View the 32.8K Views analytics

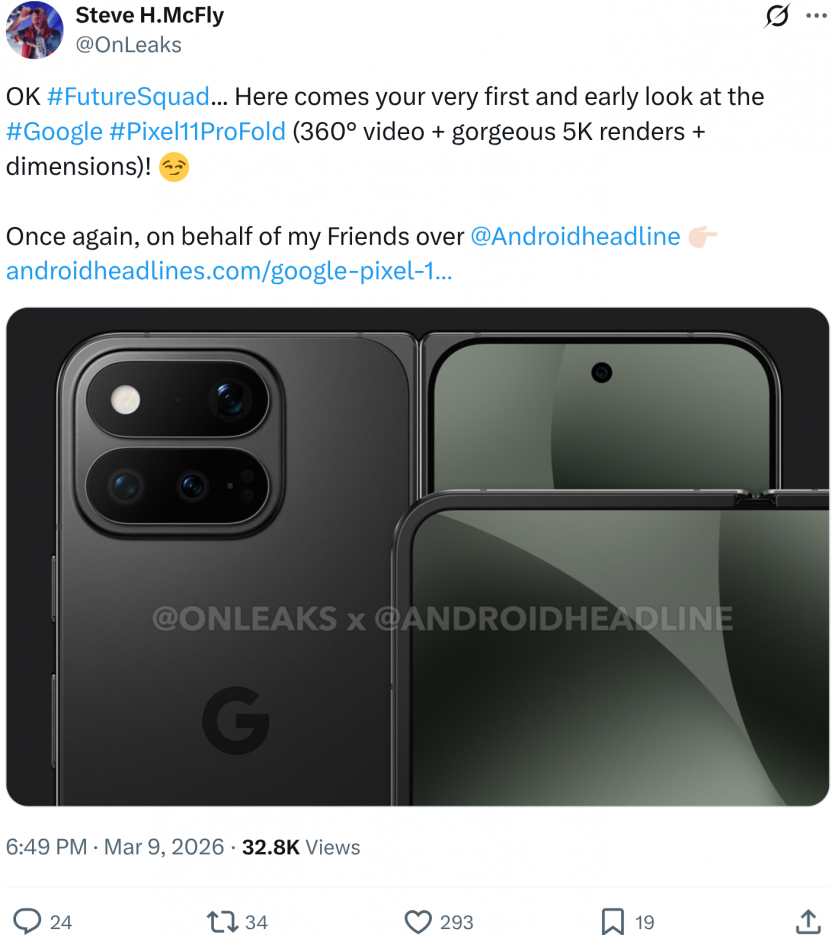(301, 847)
